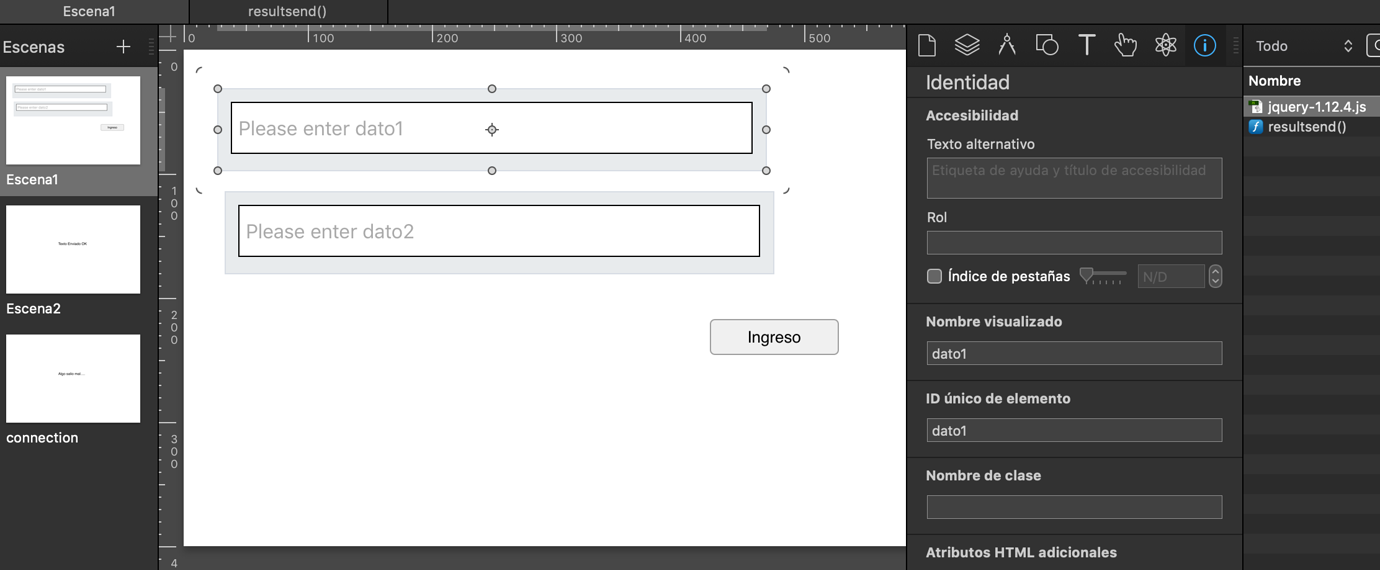Open the Todo resource filter dropdown

pos(1304,46)
